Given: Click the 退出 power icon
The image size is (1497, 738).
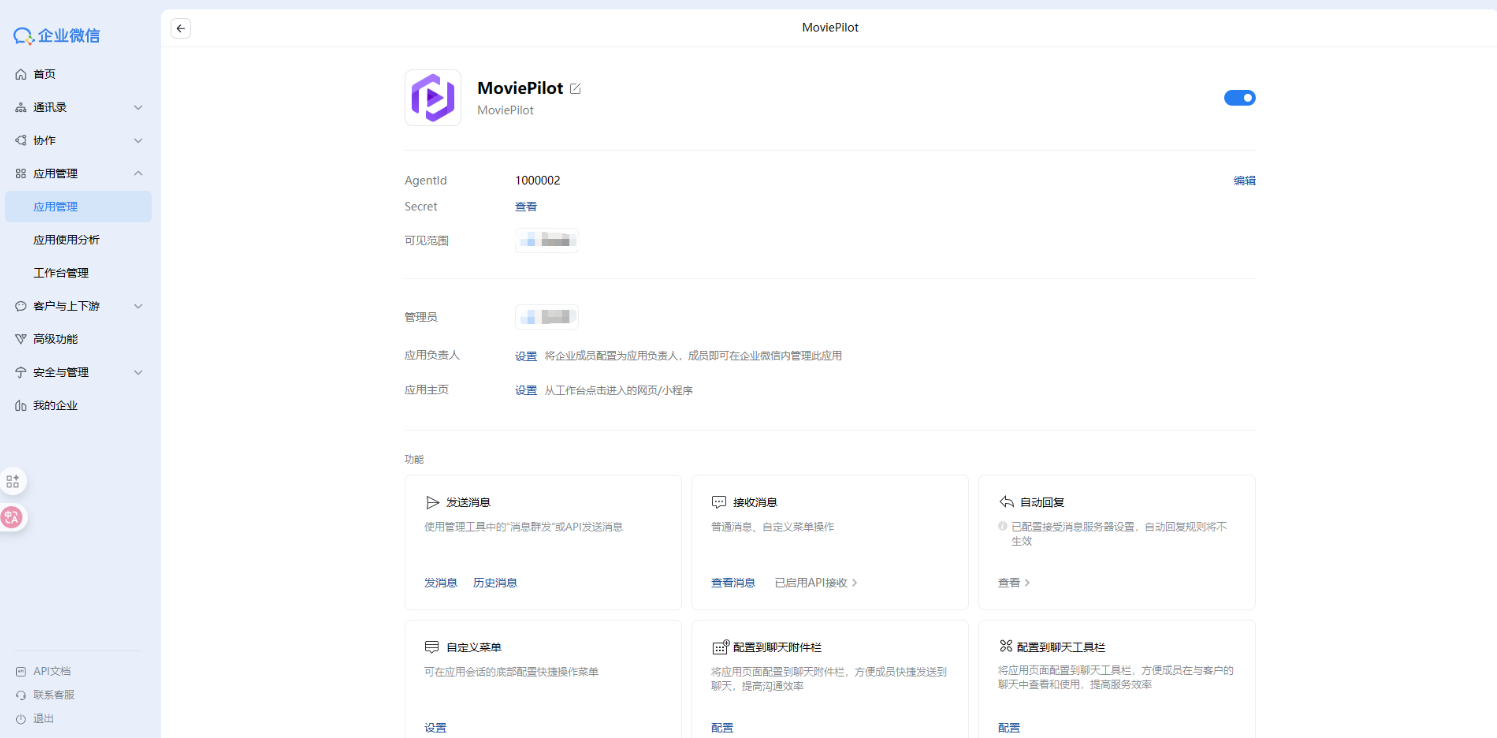Looking at the screenshot, I should coord(21,719).
